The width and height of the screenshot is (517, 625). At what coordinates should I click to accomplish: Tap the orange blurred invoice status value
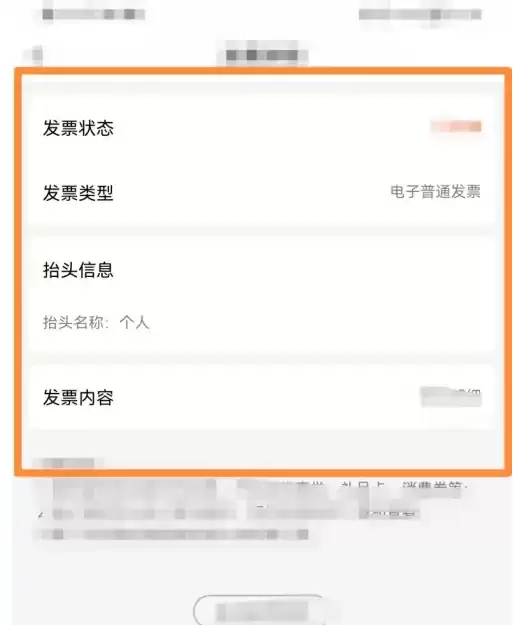(x=456, y=127)
